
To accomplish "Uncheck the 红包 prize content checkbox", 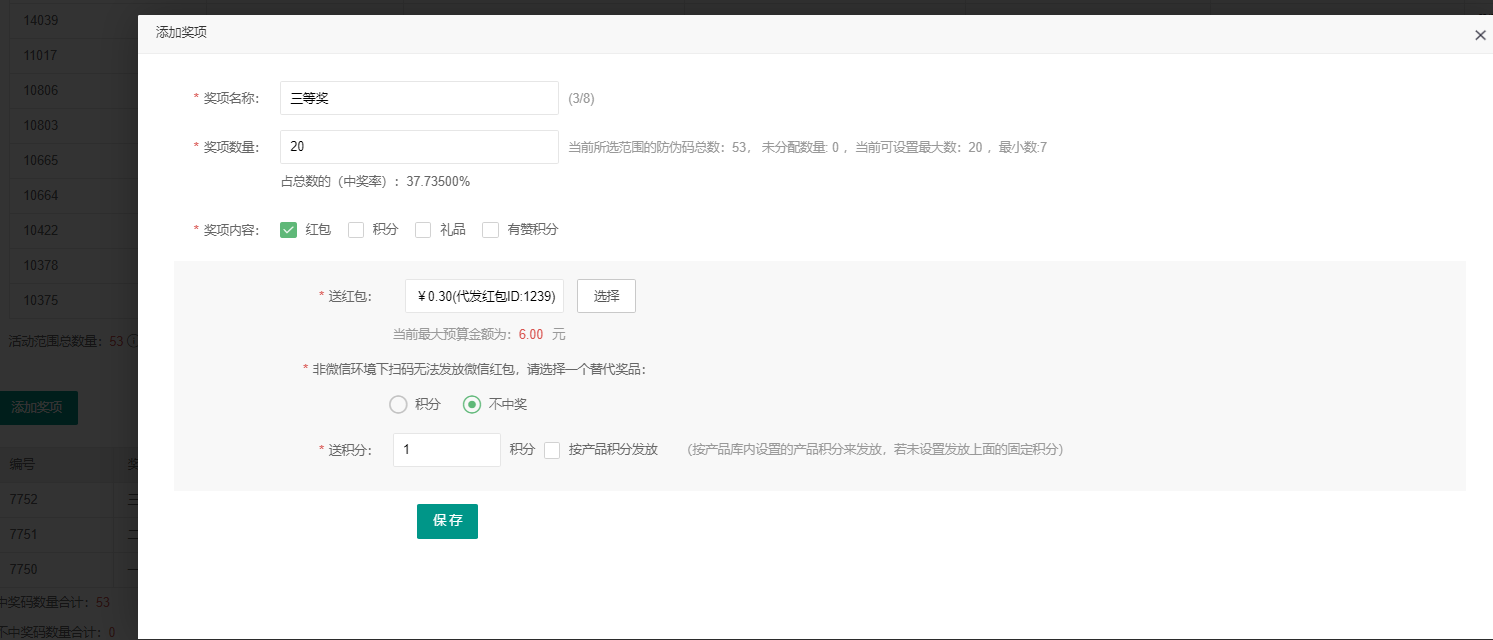I will [x=289, y=230].
